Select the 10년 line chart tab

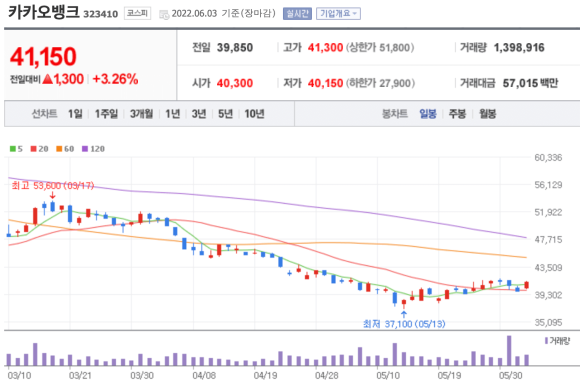pos(254,114)
